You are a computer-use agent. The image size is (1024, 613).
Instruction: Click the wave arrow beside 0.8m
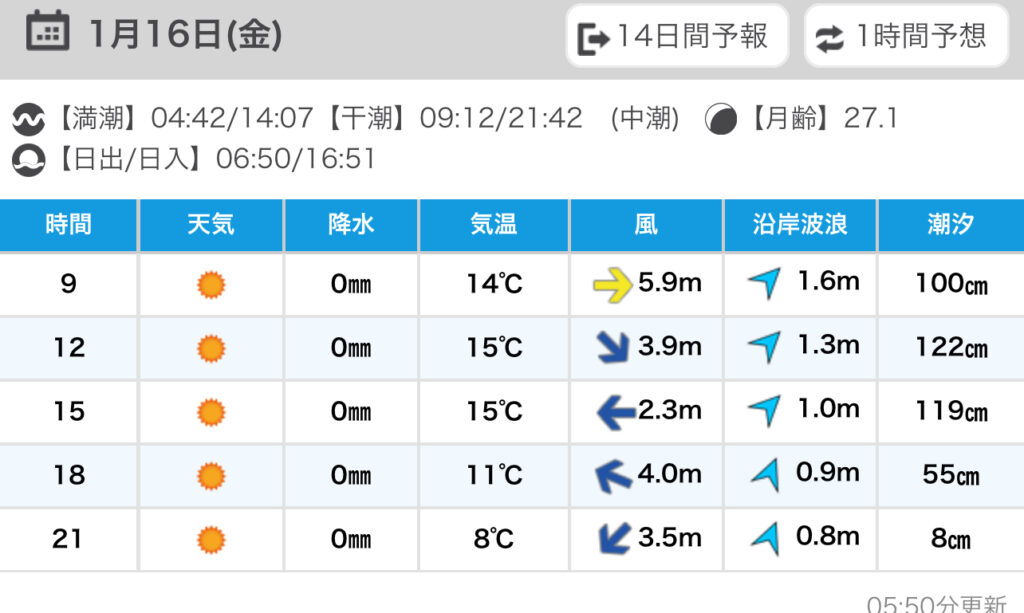coord(765,538)
